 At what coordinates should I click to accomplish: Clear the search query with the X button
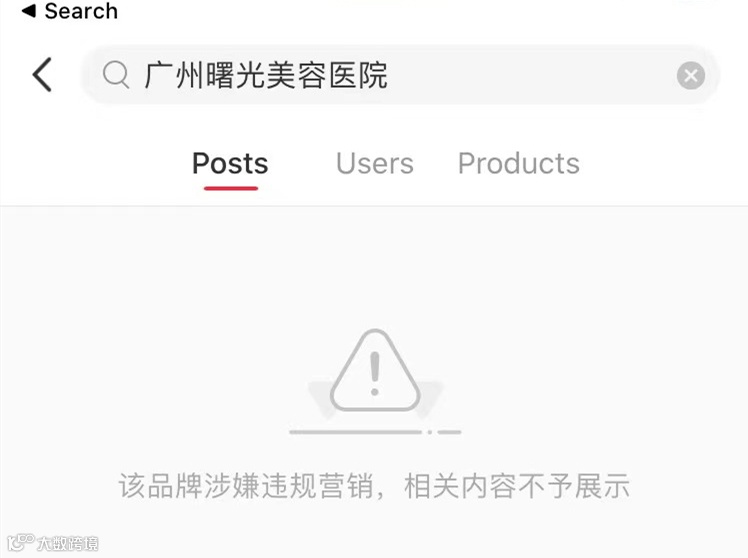691,75
